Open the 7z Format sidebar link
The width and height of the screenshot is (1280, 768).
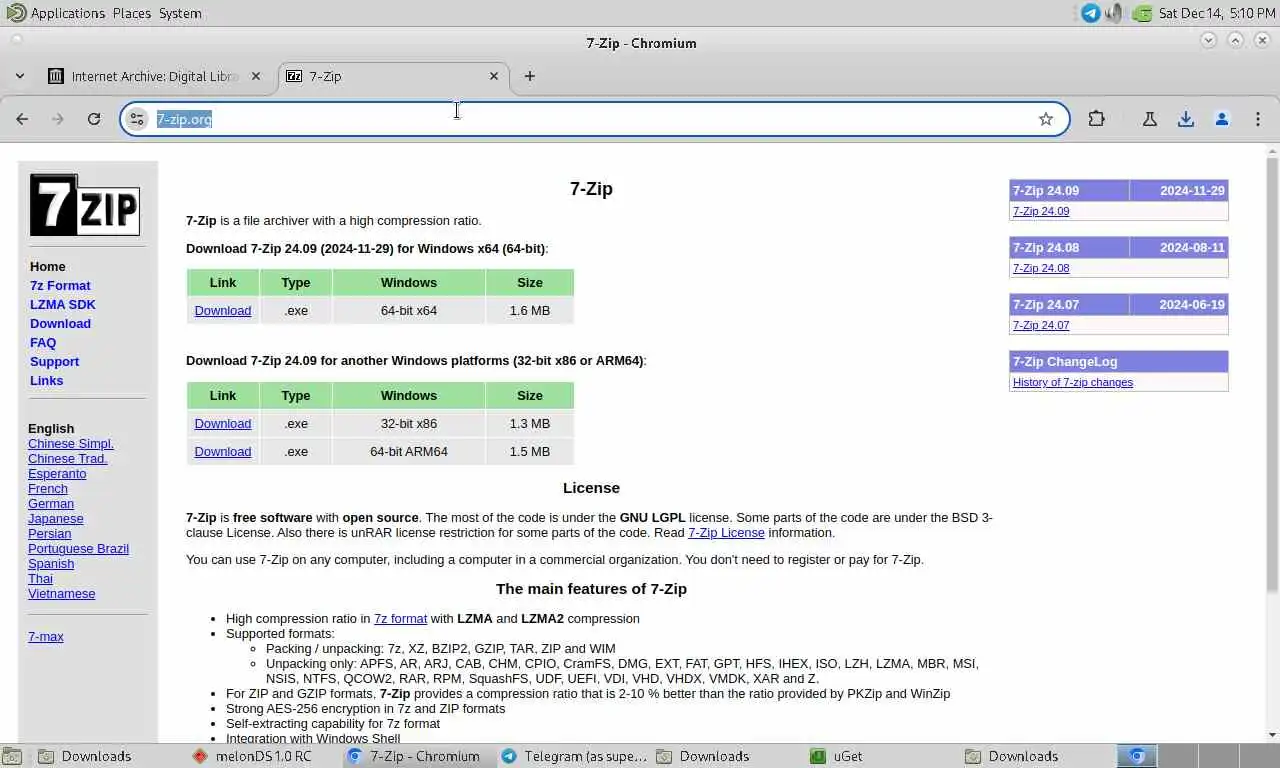tap(60, 286)
